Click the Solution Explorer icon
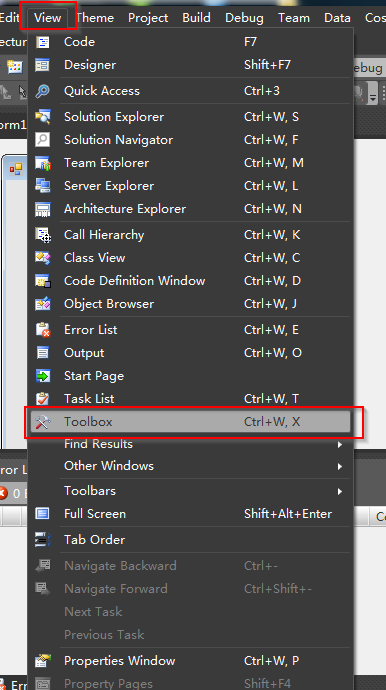This screenshot has height=690, width=386. coord(43,117)
